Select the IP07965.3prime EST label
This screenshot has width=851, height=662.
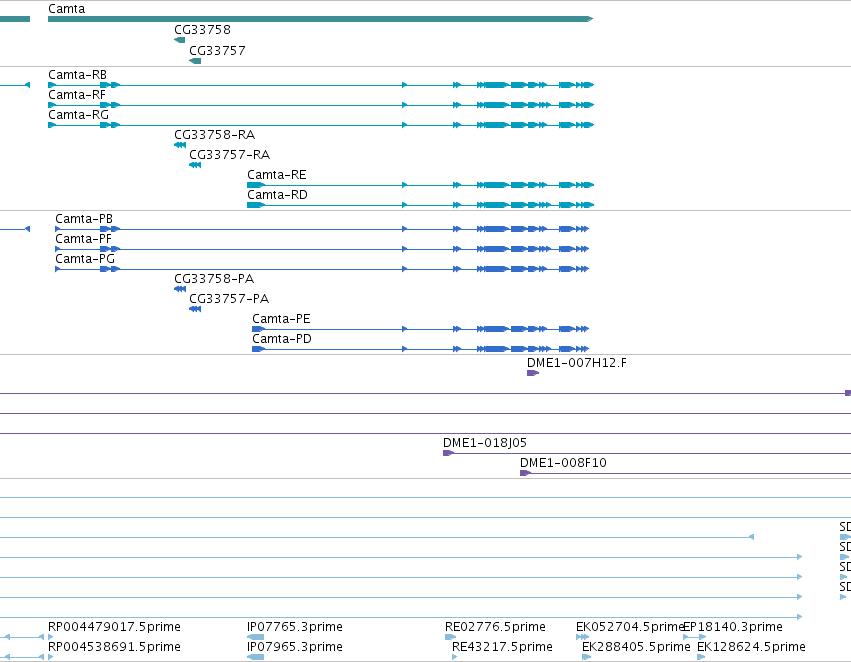coord(295,647)
